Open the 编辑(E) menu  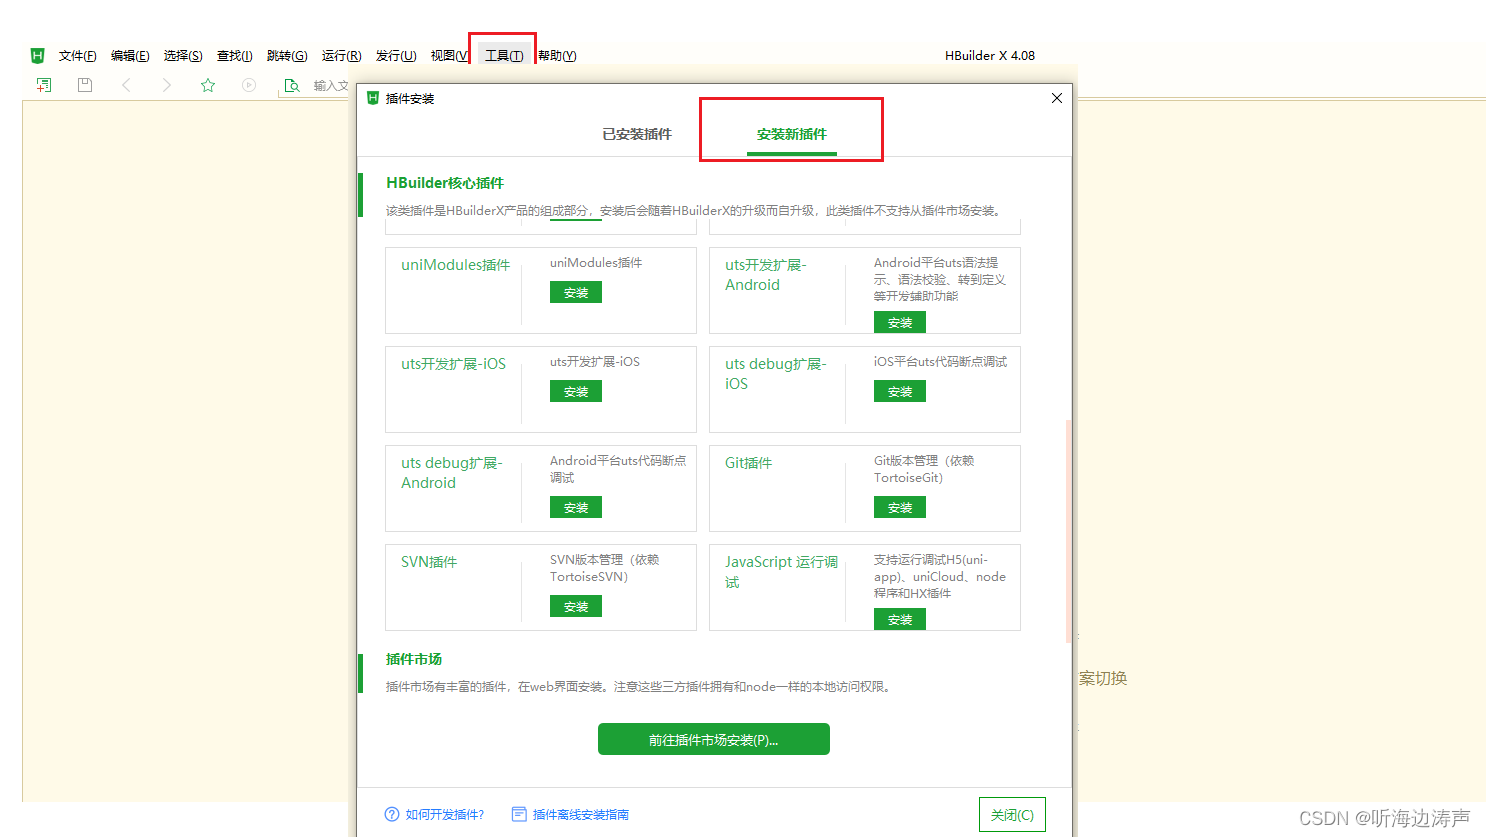130,56
